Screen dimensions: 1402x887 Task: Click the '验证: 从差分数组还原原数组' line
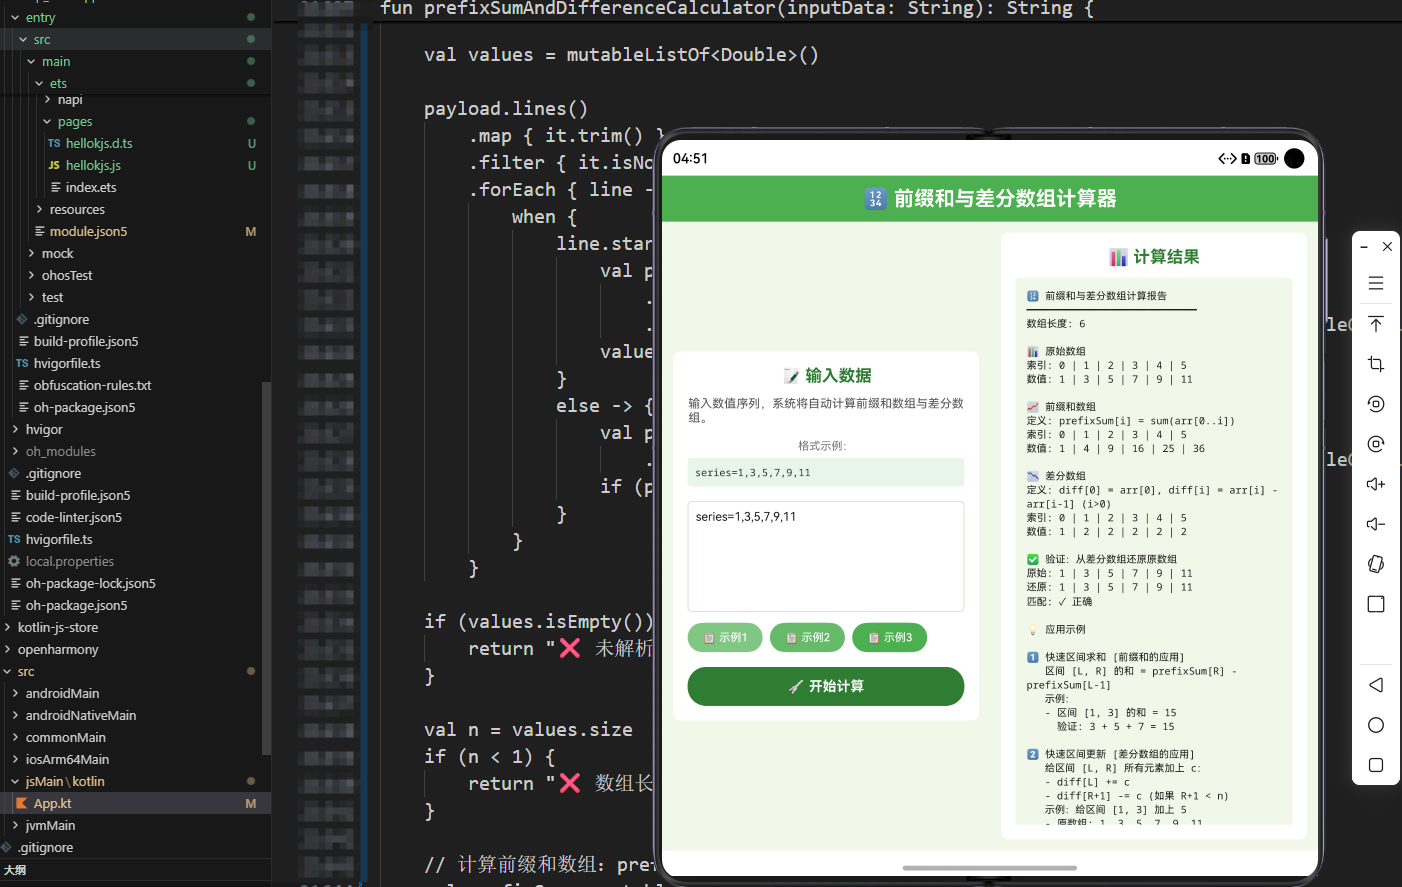[x=1111, y=559]
